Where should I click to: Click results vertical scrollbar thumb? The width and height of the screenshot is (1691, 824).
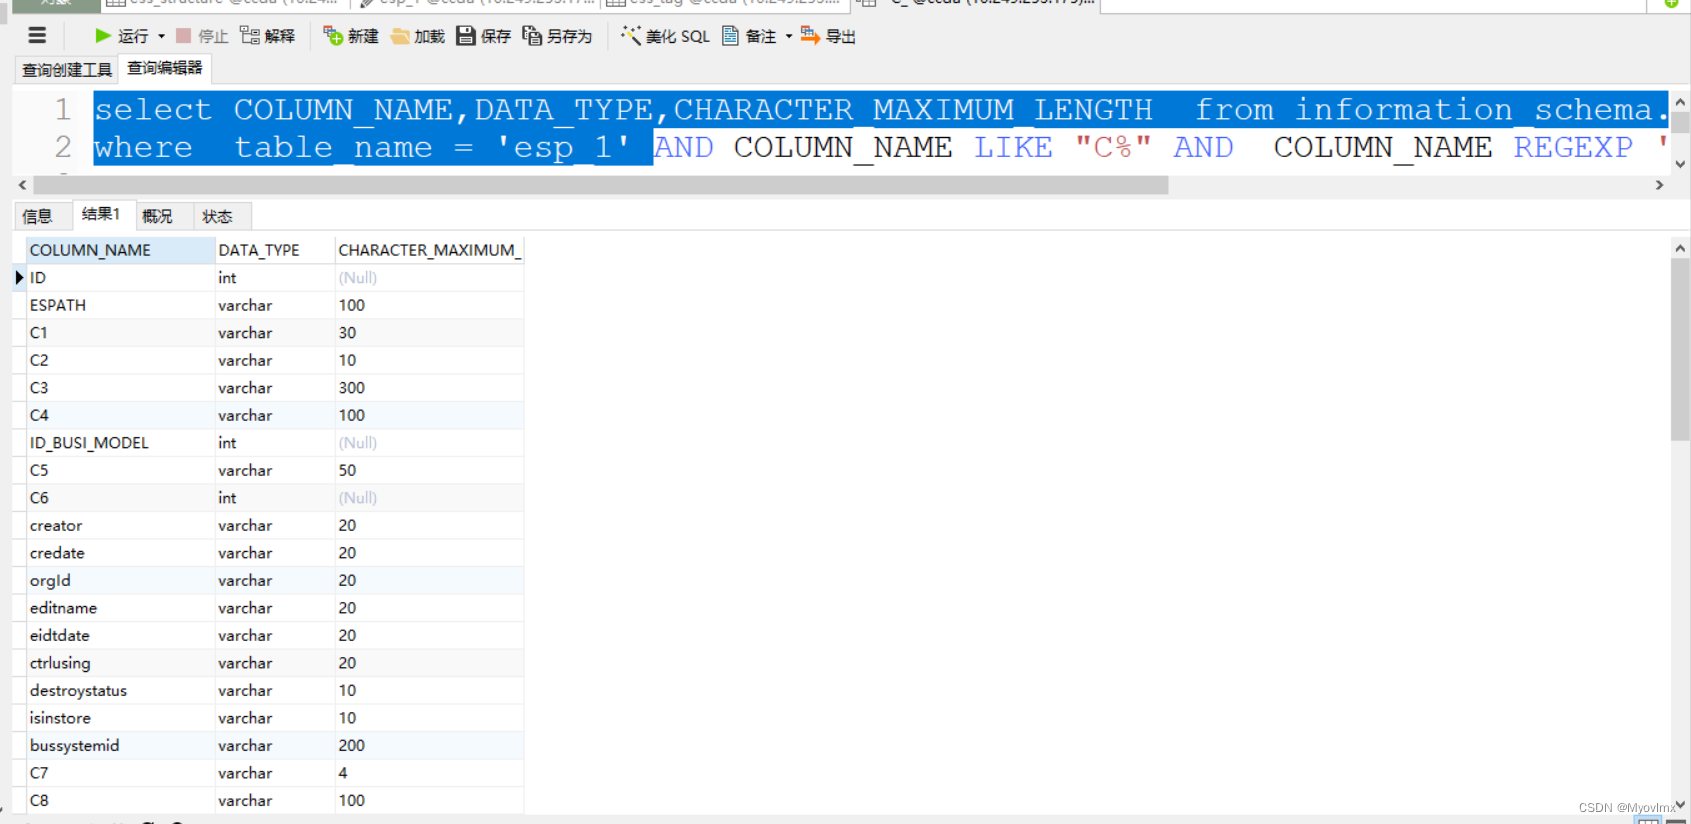(1680, 349)
